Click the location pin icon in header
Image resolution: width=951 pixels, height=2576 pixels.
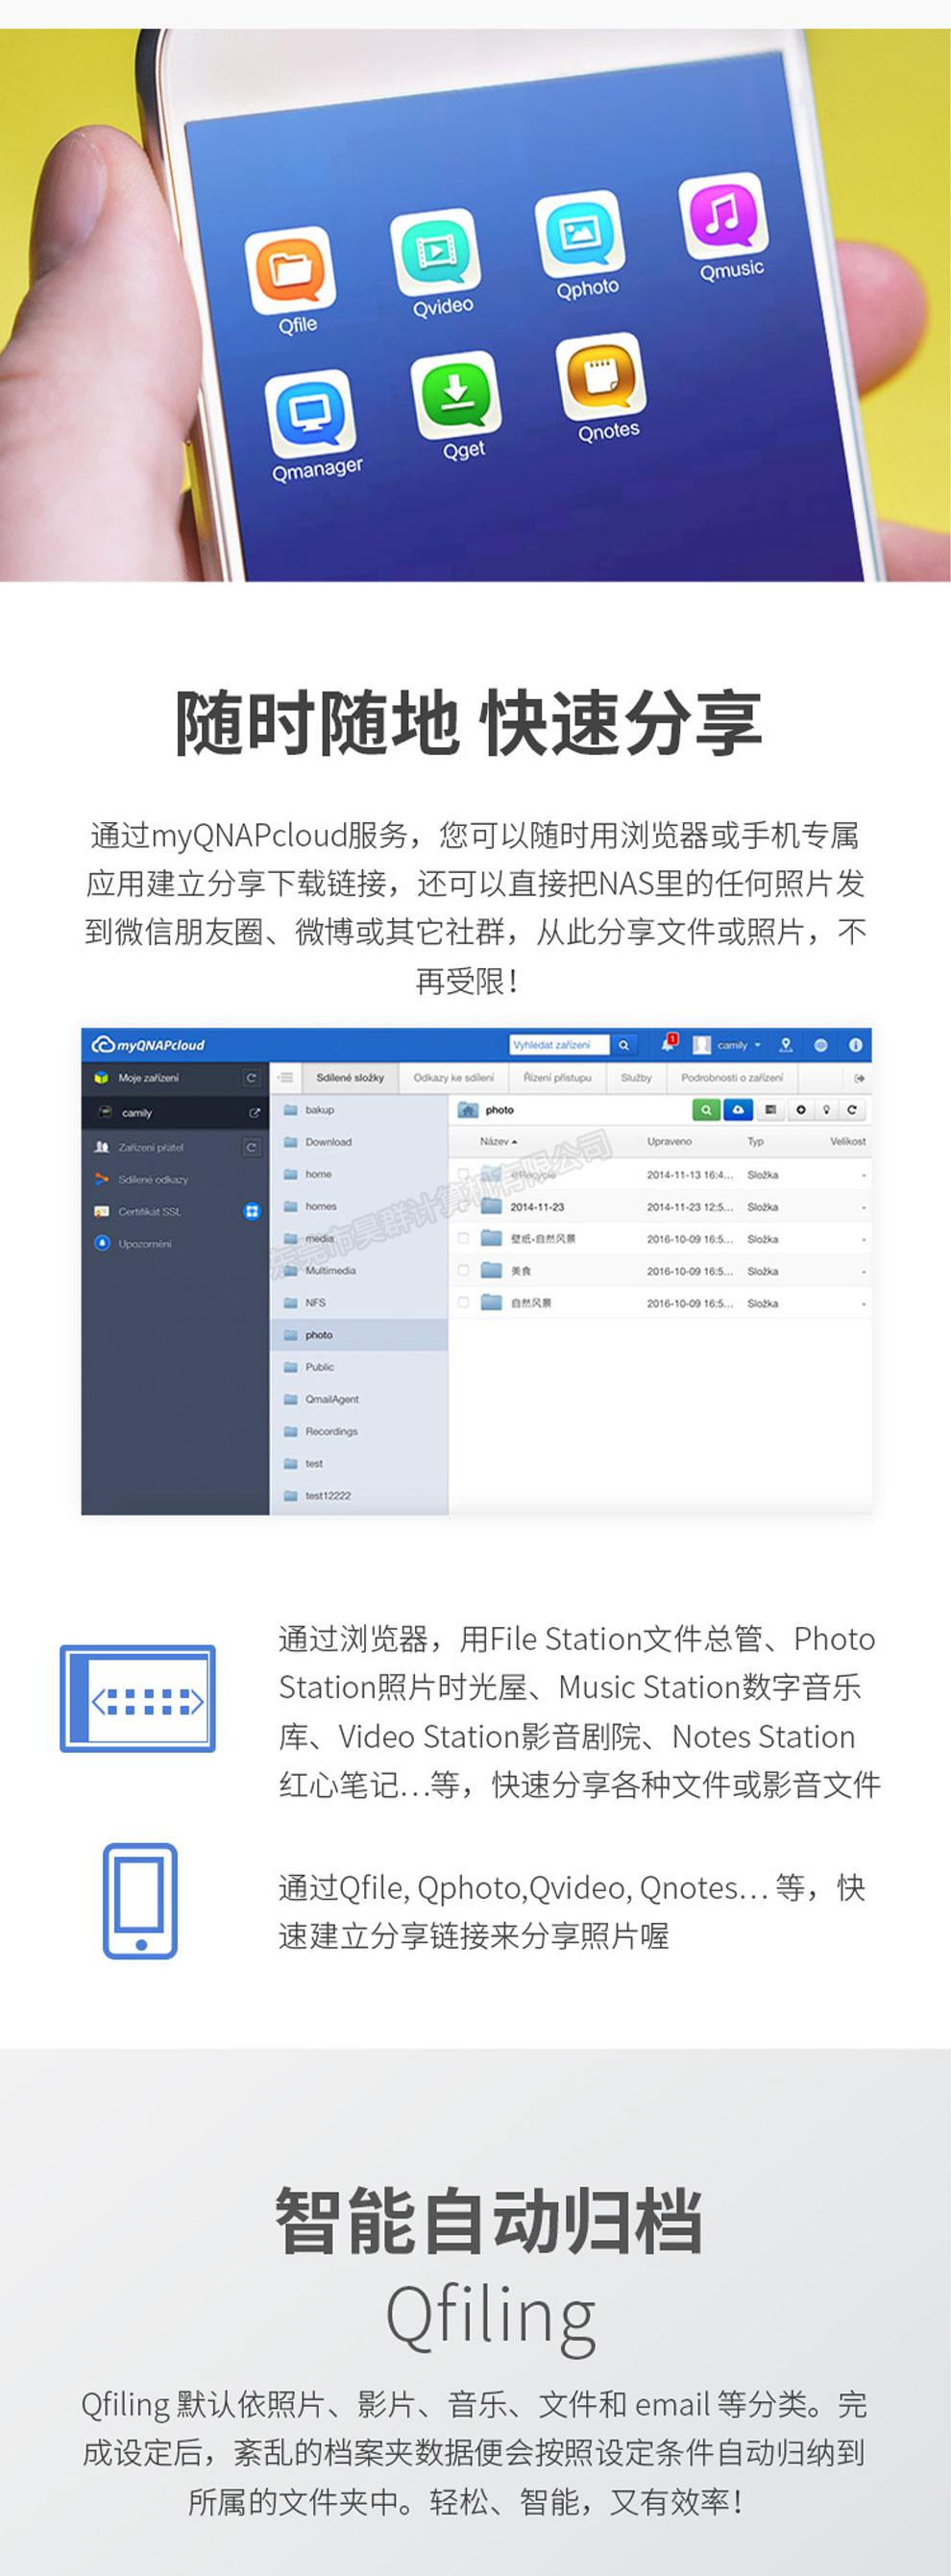tap(786, 1045)
